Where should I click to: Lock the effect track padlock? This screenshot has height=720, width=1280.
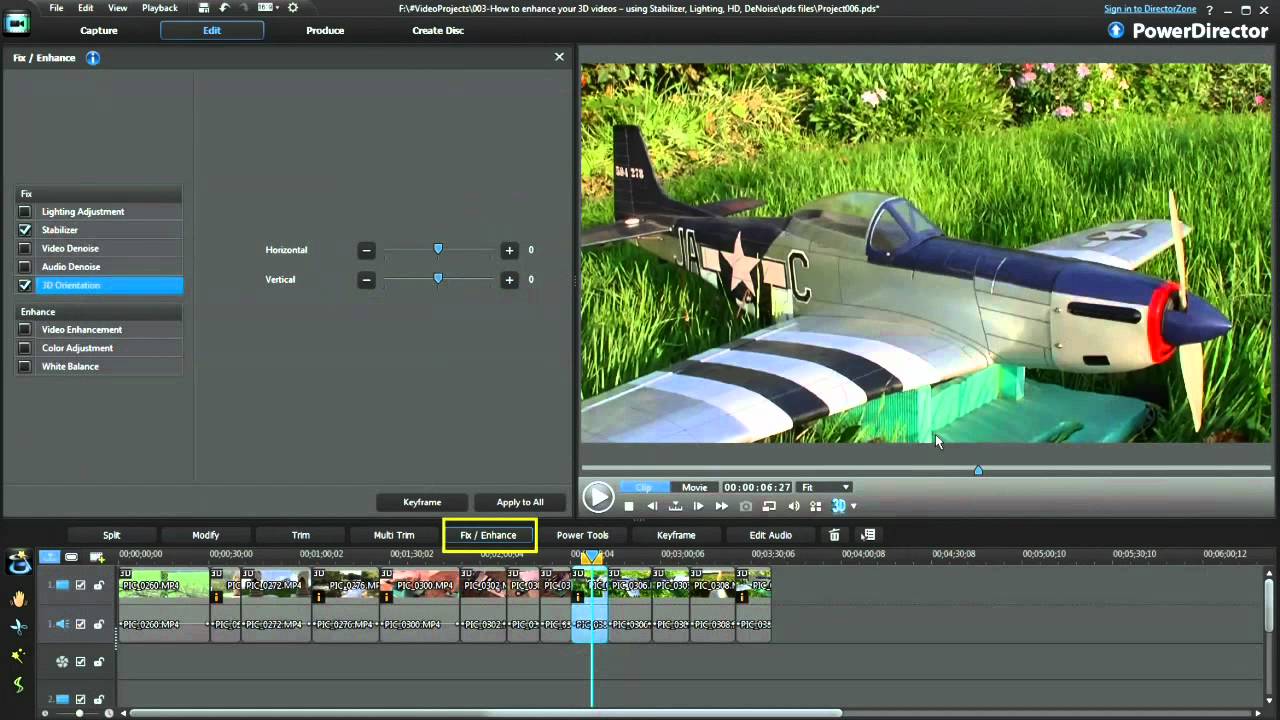click(x=98, y=661)
